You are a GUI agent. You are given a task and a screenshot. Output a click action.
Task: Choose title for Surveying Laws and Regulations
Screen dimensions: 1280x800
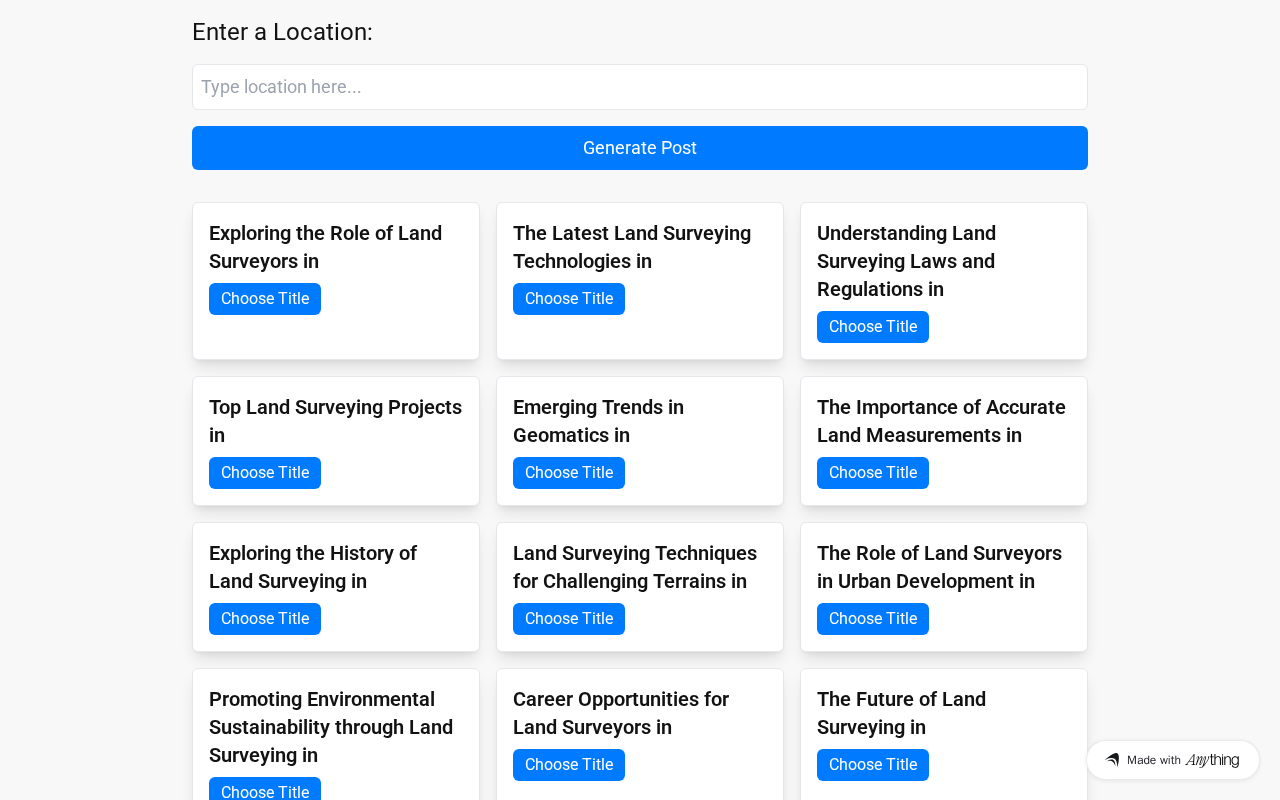(873, 327)
